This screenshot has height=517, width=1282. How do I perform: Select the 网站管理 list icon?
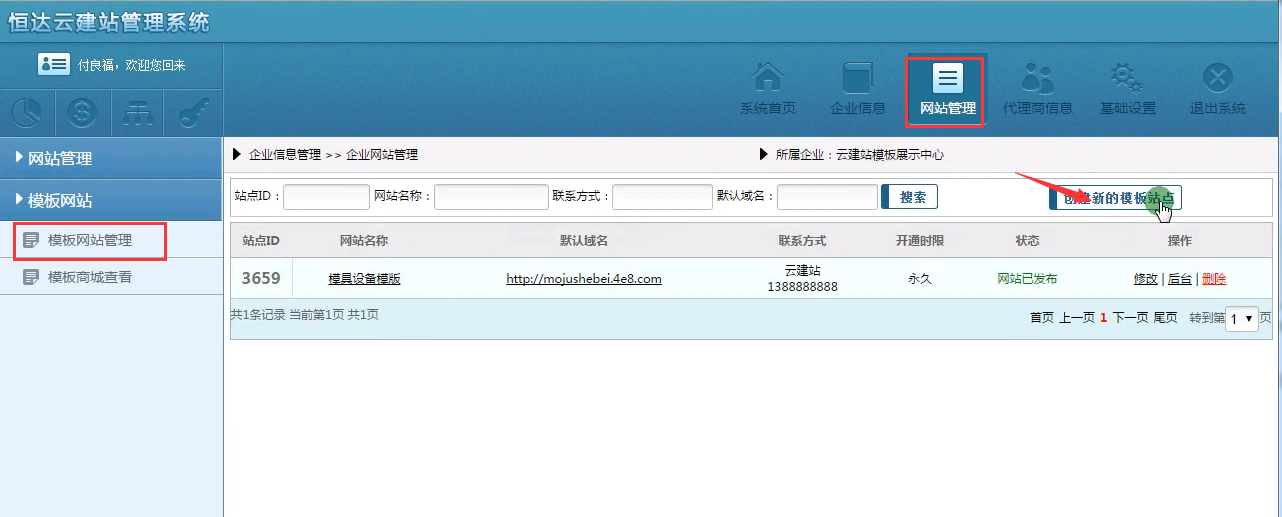point(947,79)
